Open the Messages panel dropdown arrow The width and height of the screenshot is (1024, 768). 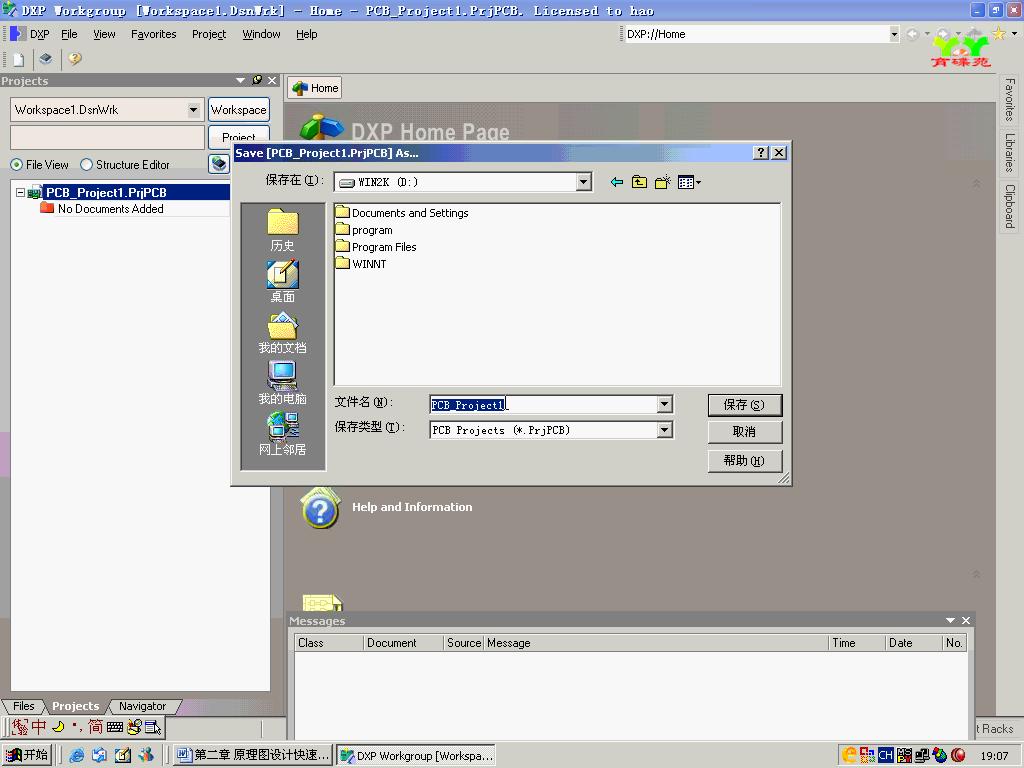click(x=950, y=620)
